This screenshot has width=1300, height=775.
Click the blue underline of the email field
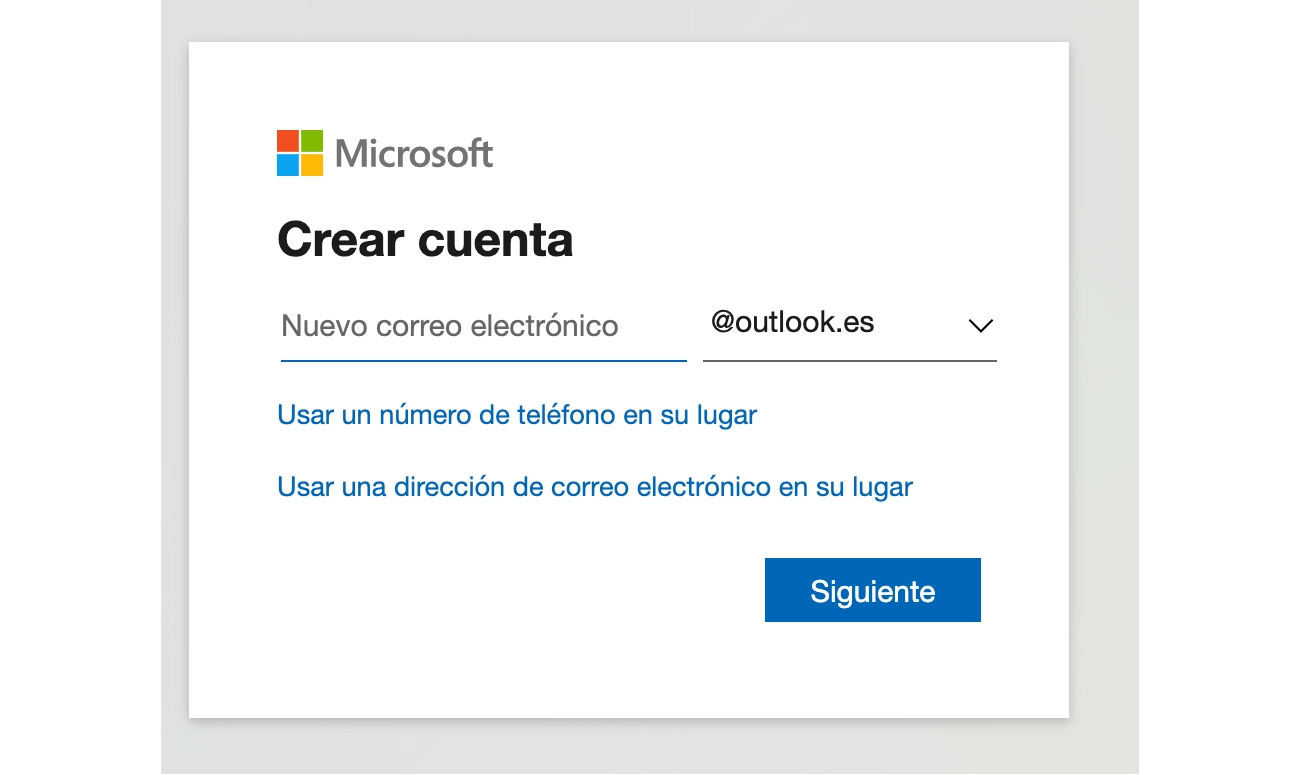click(x=484, y=360)
